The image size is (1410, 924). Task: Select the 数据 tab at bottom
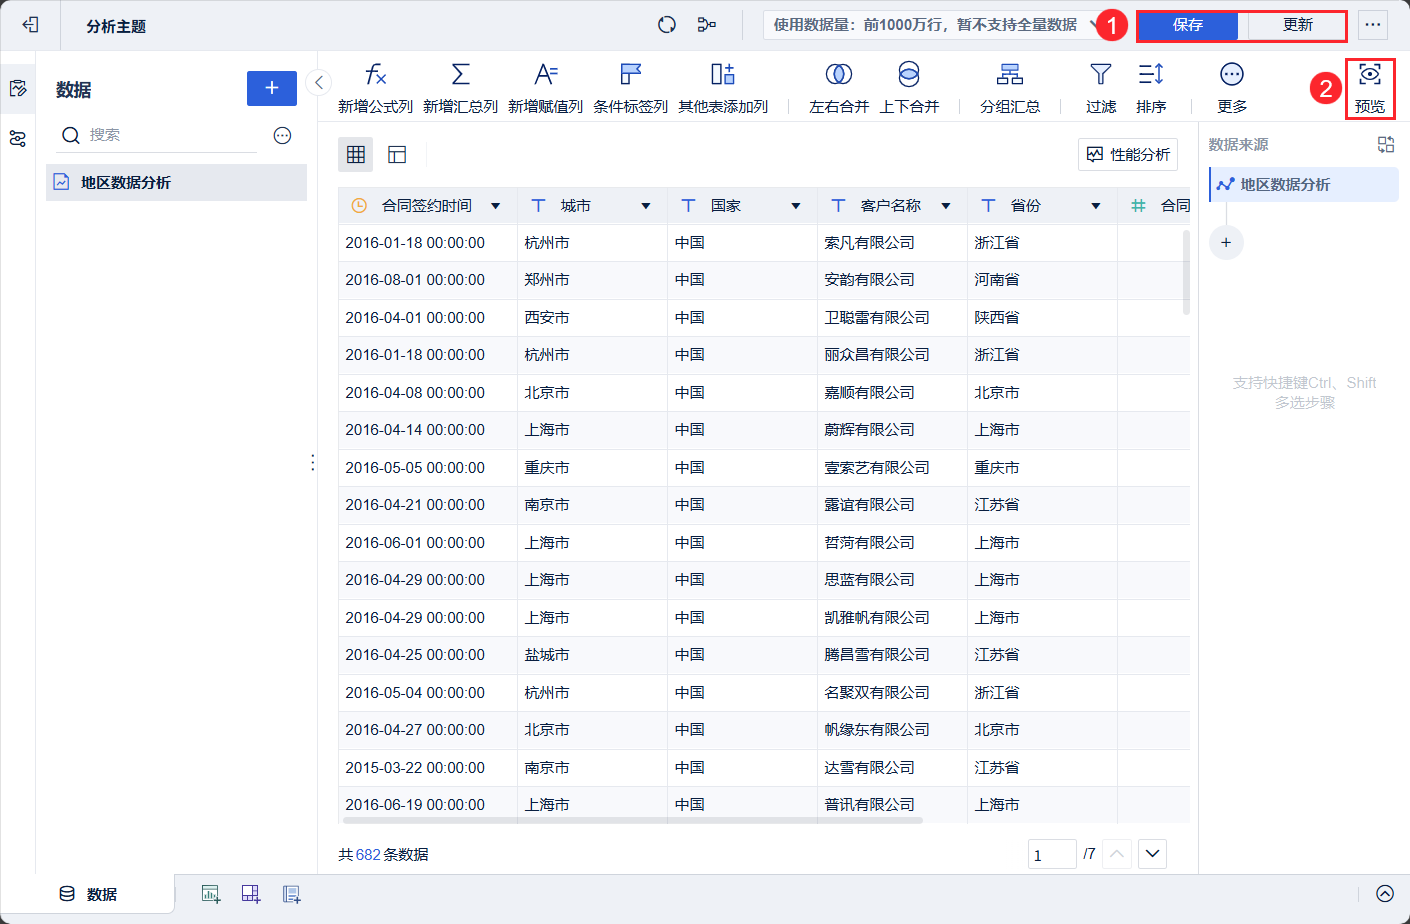(x=88, y=894)
